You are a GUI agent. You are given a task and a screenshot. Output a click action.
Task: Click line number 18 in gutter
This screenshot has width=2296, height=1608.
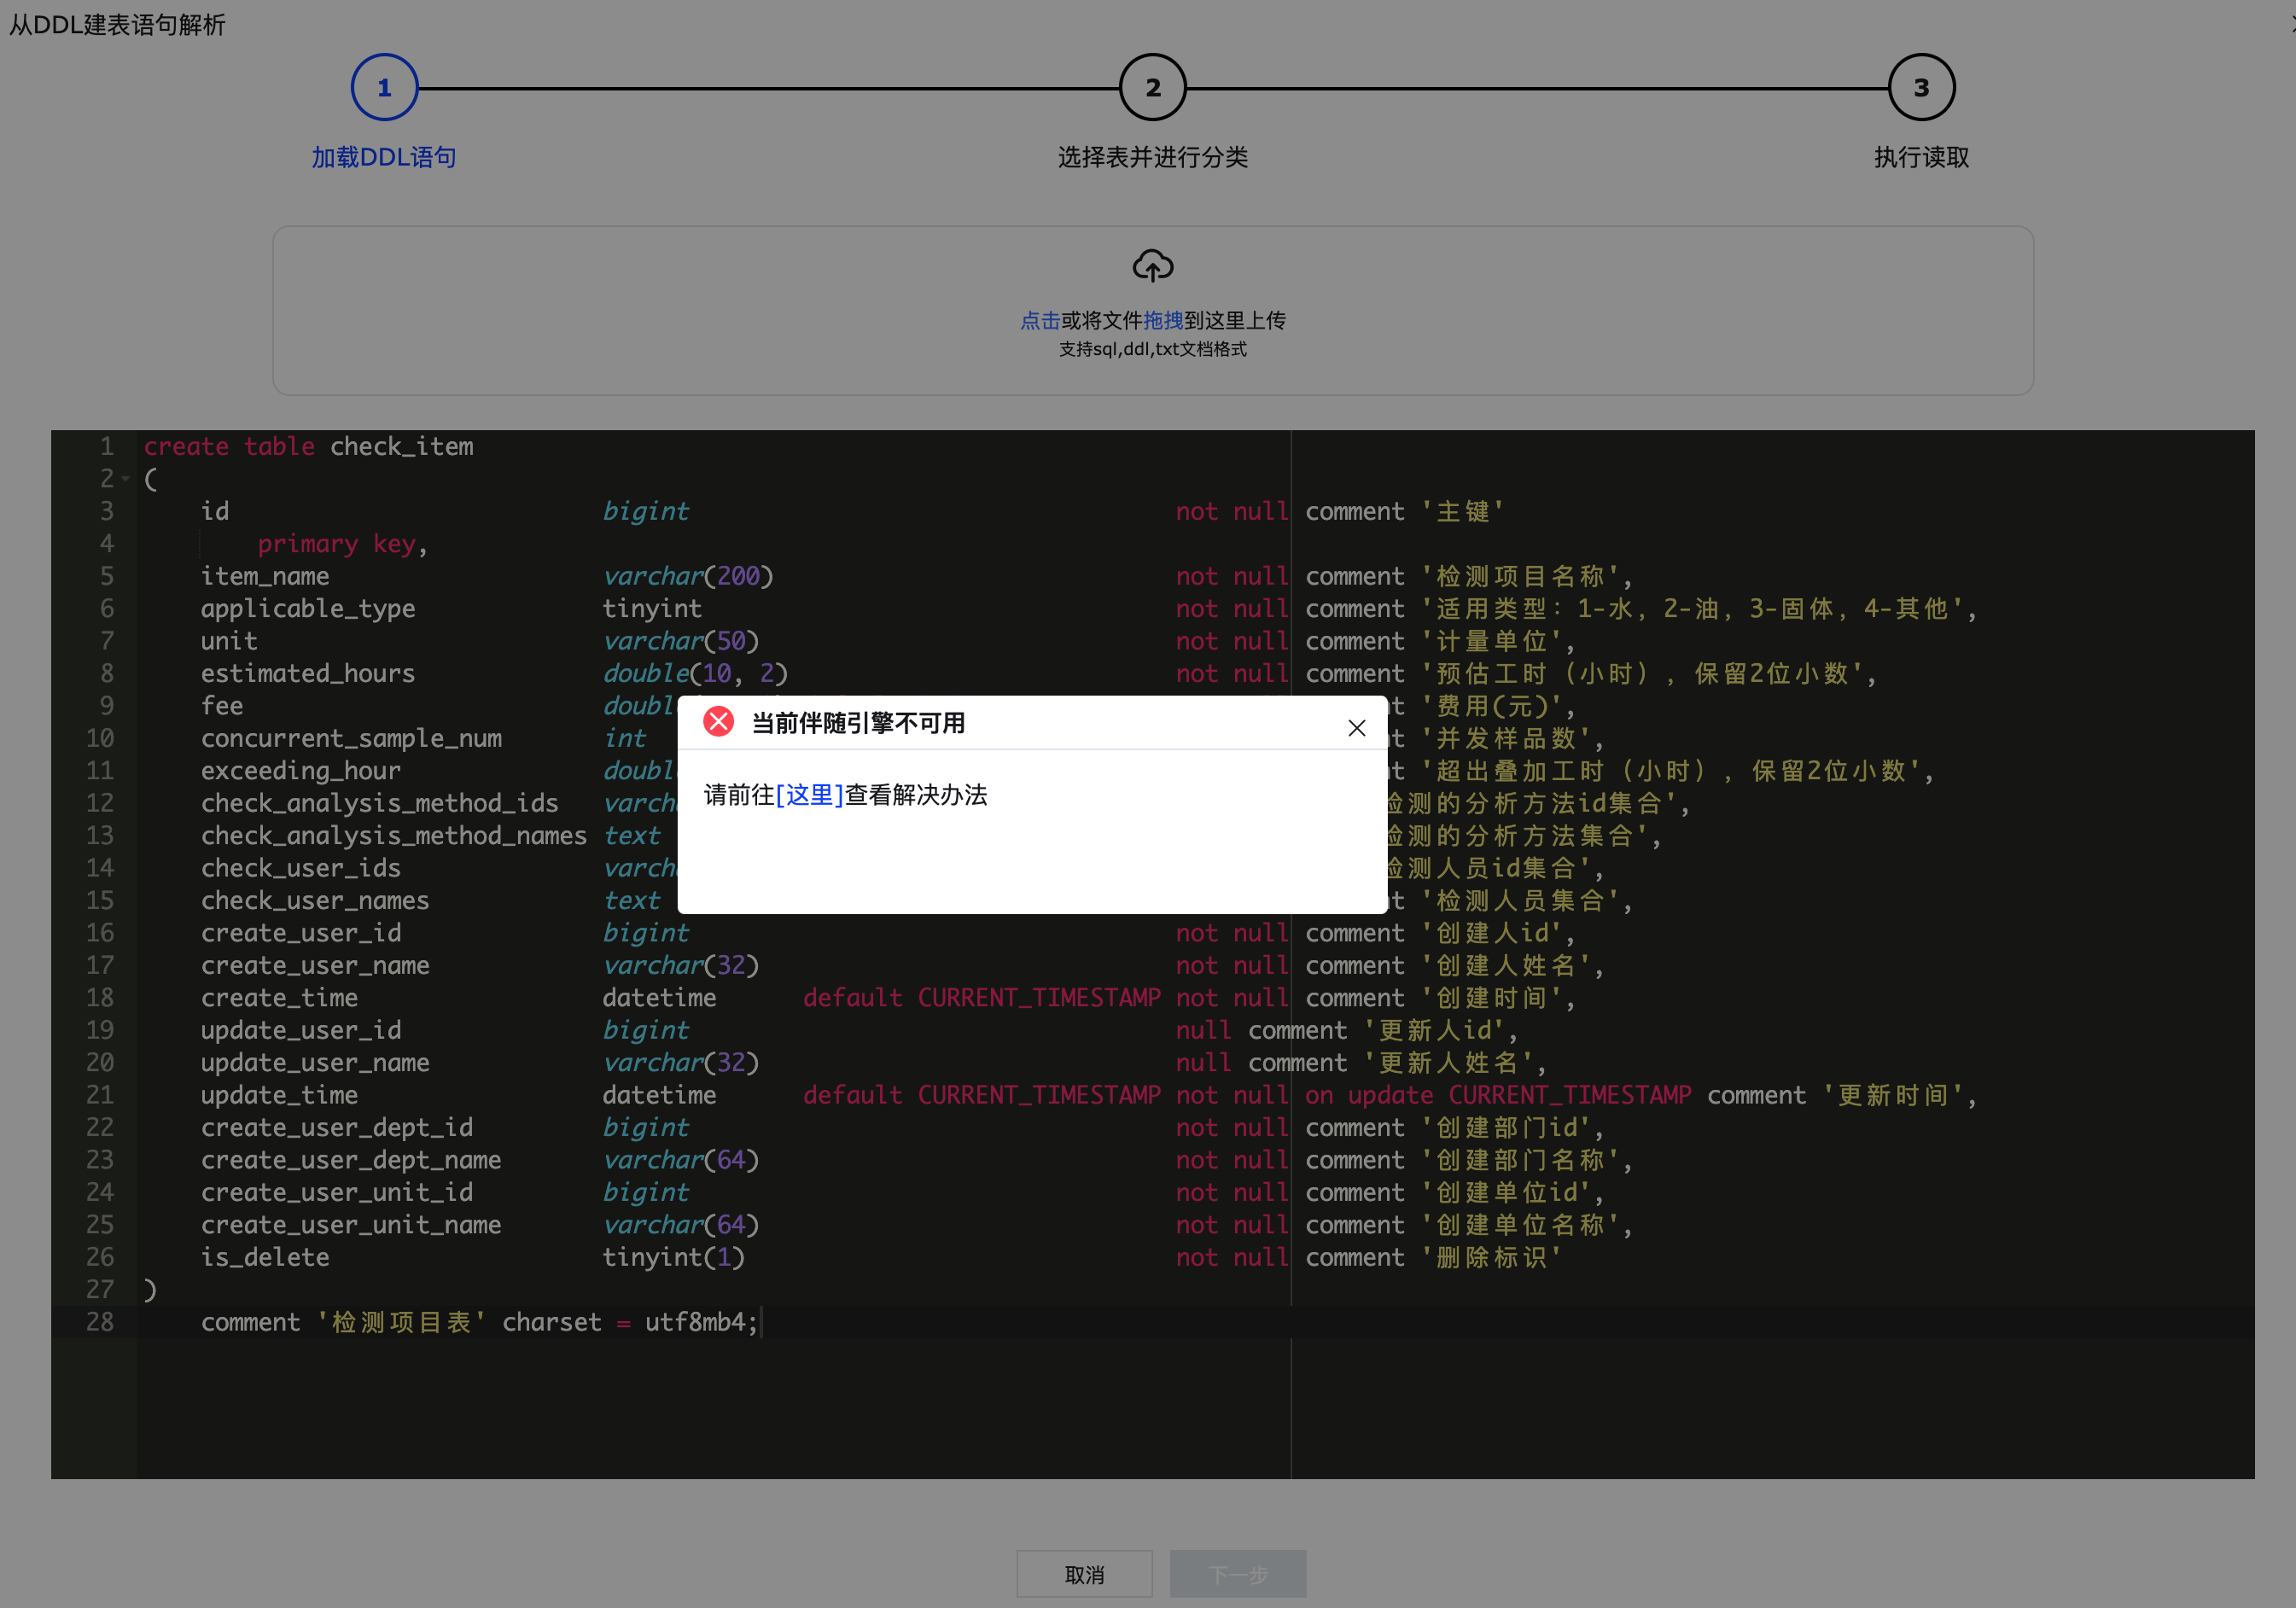(100, 997)
